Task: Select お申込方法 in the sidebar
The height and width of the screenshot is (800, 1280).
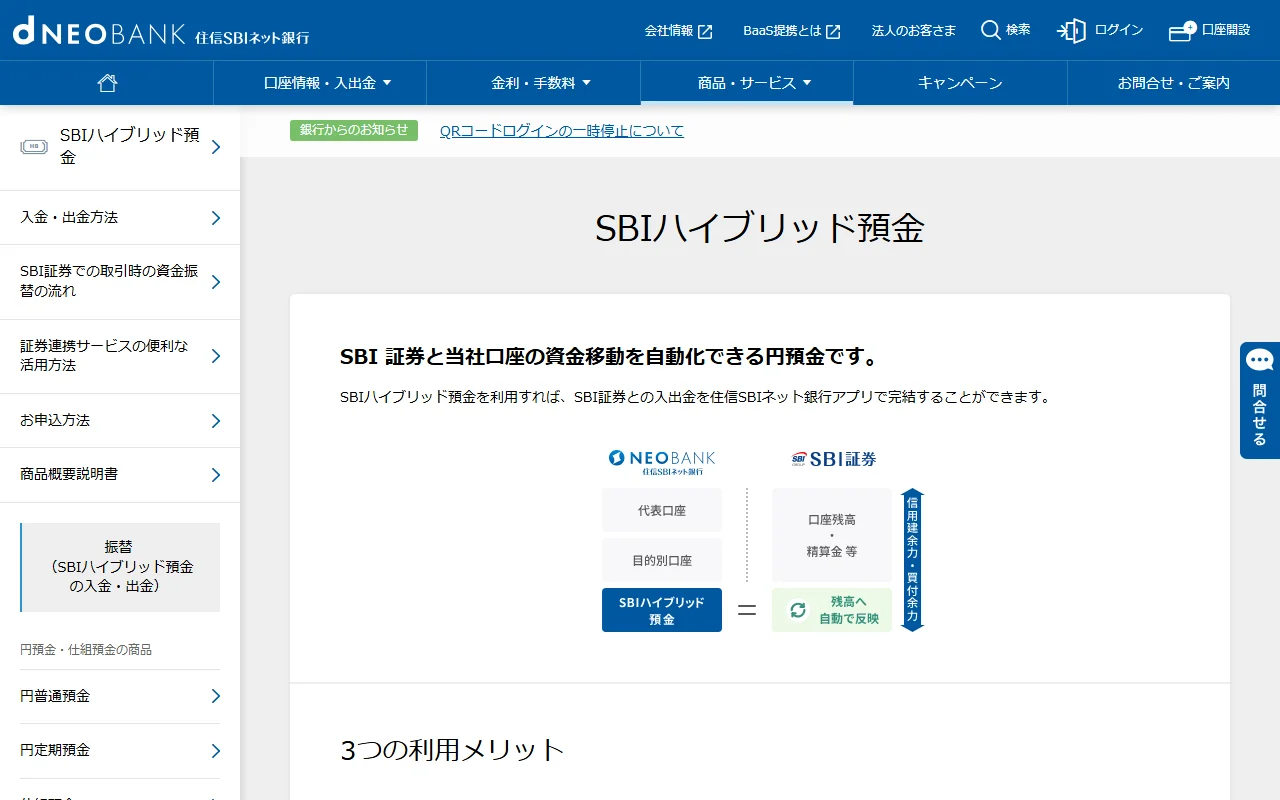Action: [x=120, y=421]
